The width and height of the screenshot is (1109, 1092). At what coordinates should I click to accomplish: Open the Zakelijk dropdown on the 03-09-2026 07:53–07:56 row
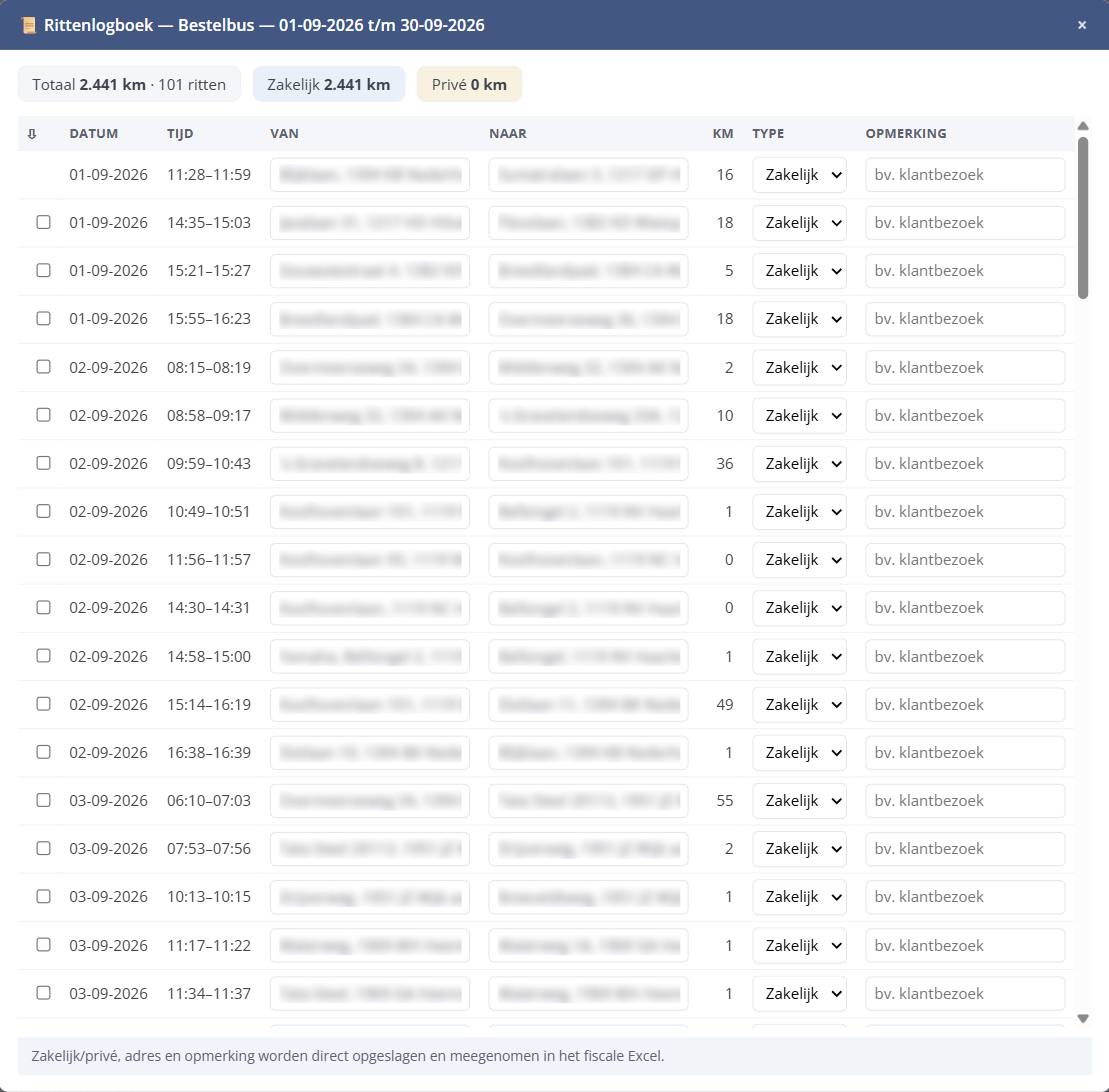click(799, 849)
